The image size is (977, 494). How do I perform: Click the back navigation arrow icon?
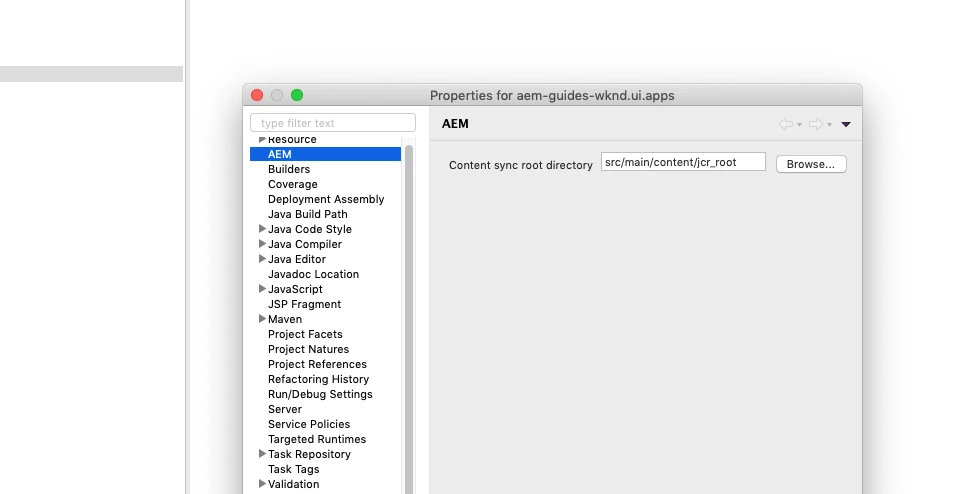click(786, 124)
